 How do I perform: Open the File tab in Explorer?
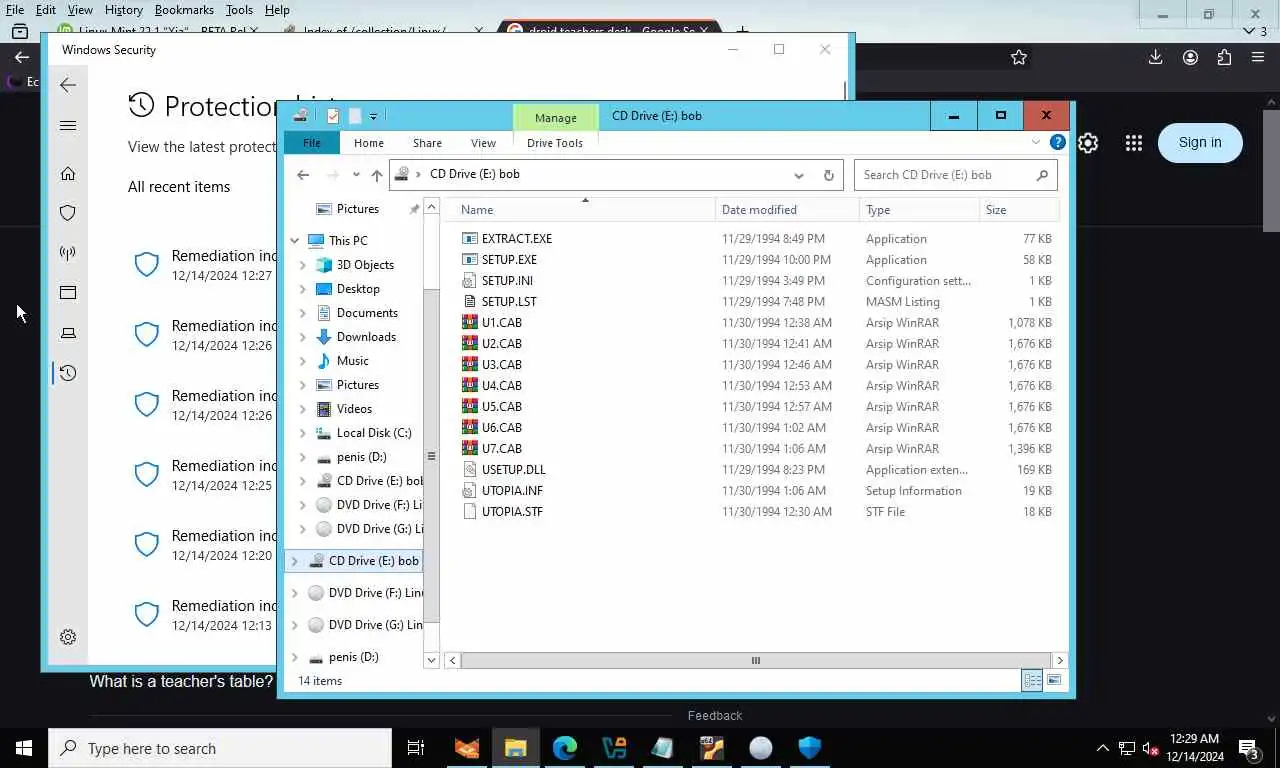point(312,143)
